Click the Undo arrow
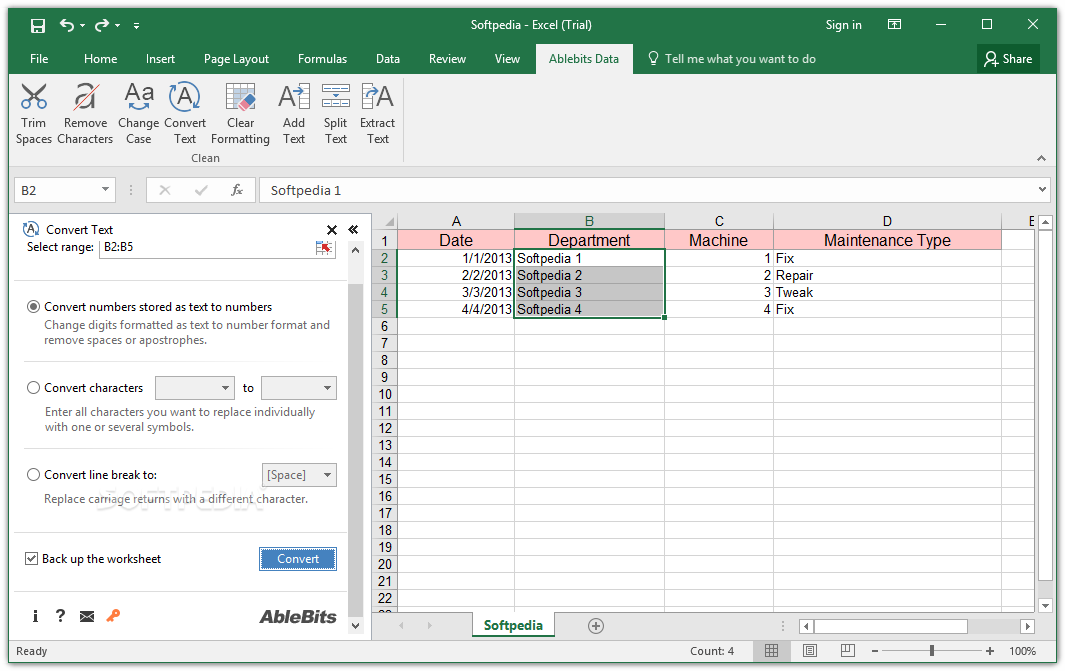This screenshot has height=671, width=1065. 67,25
